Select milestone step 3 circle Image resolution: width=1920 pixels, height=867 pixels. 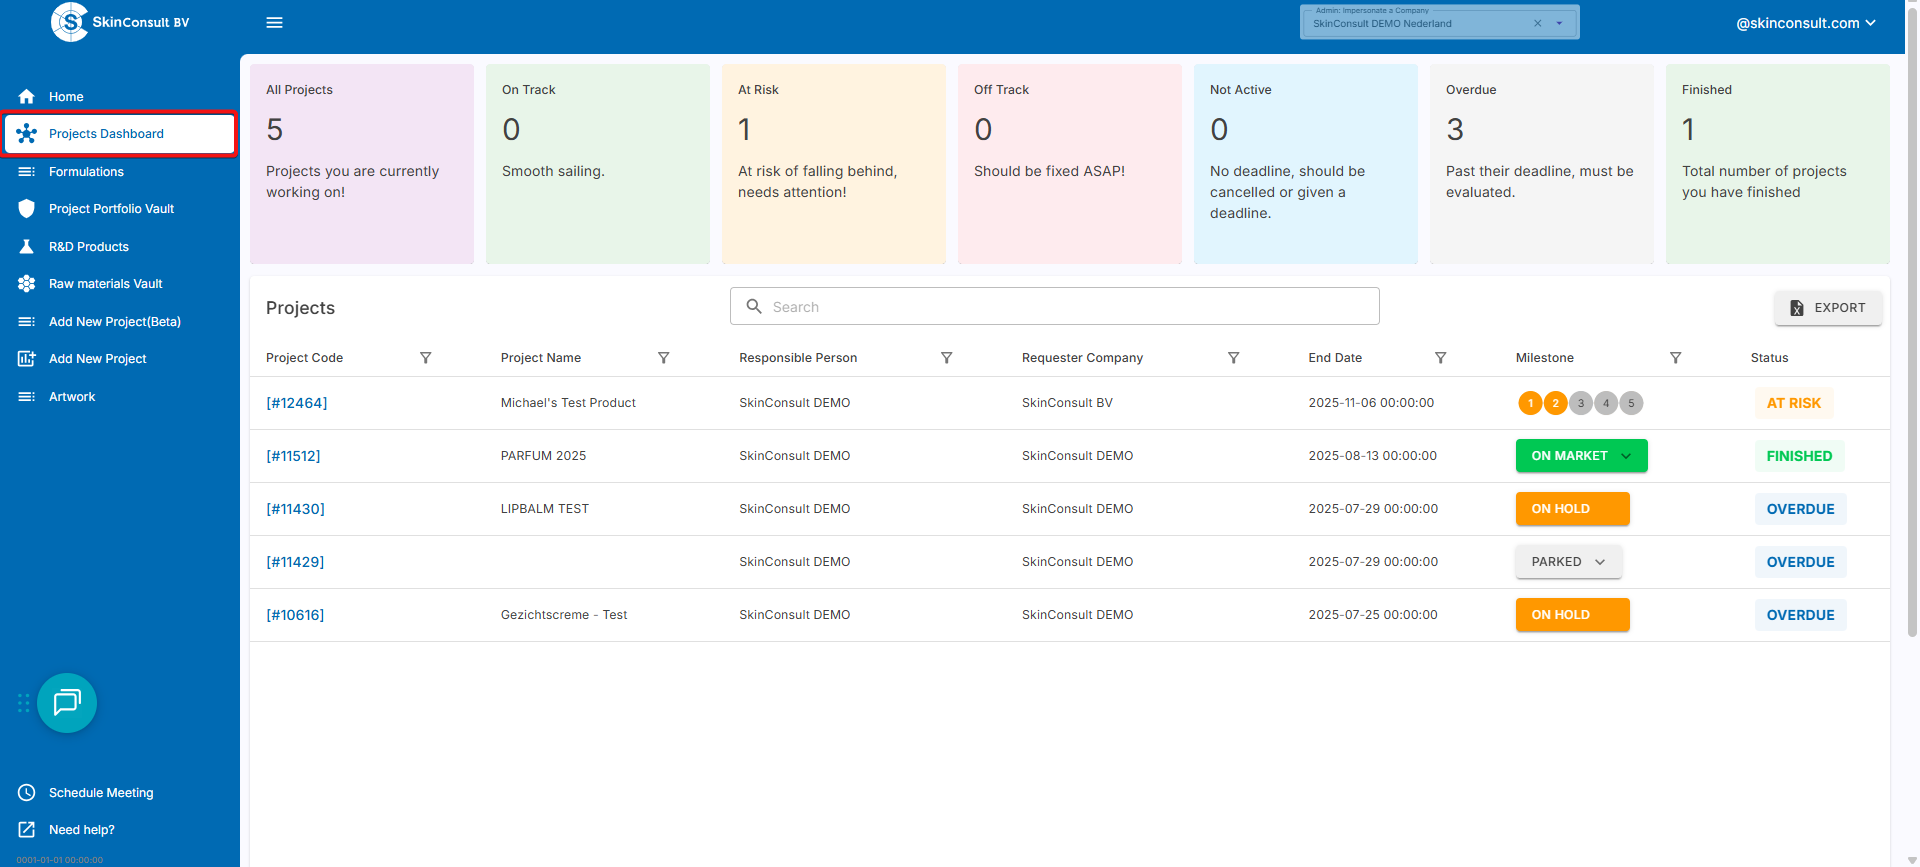coord(1580,403)
